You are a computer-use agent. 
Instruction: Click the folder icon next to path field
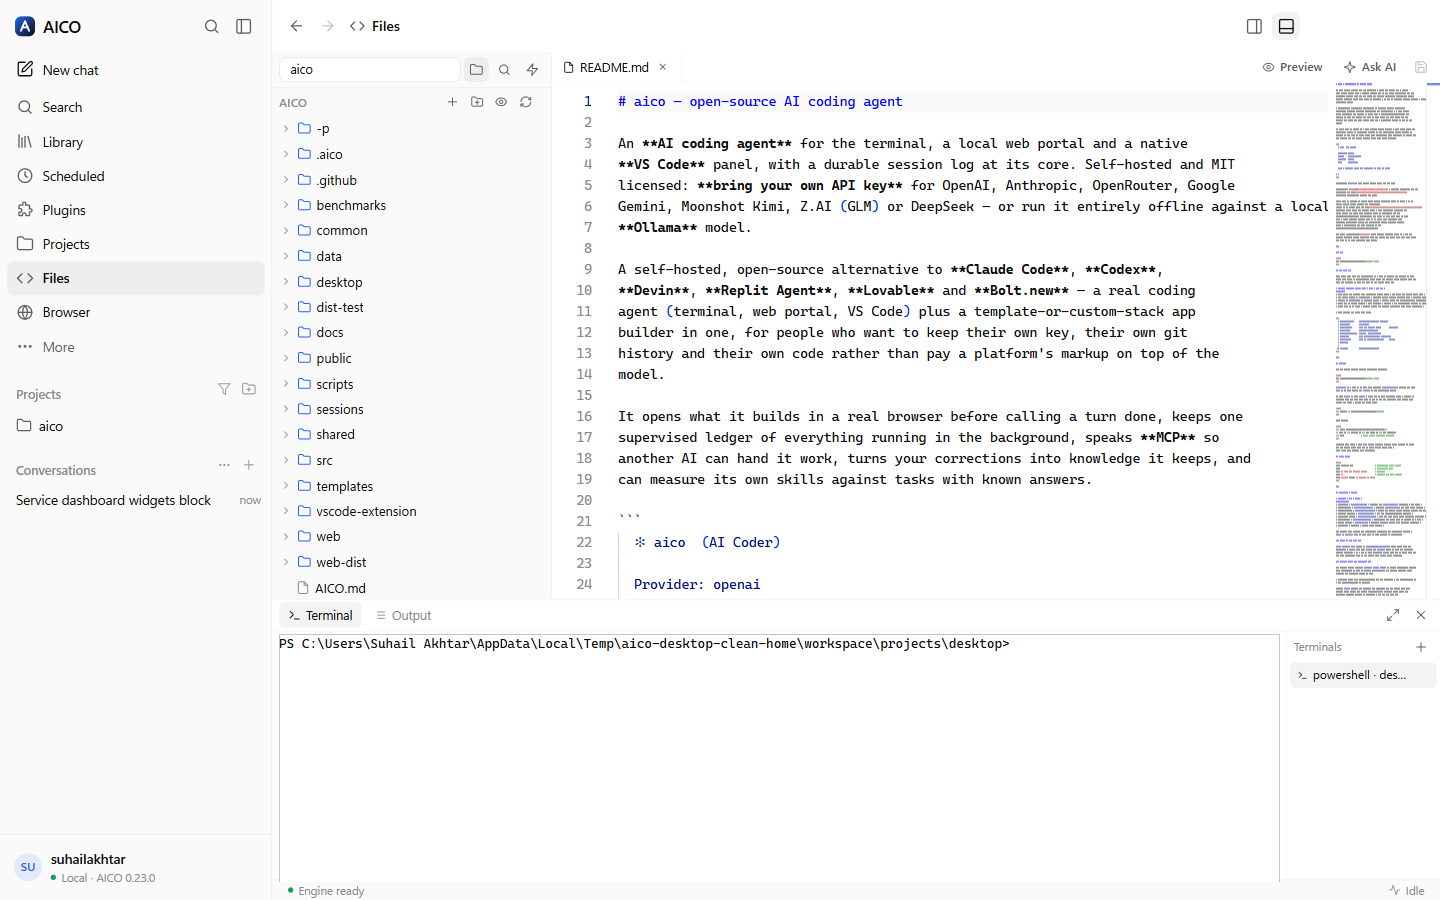click(x=476, y=69)
